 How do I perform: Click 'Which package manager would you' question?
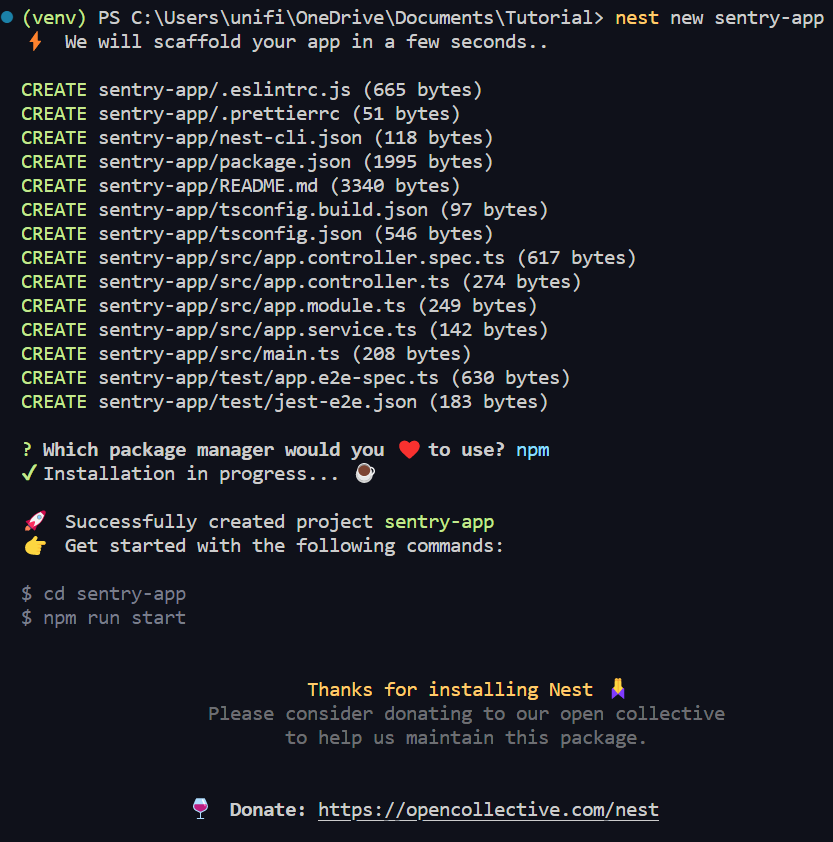213,450
